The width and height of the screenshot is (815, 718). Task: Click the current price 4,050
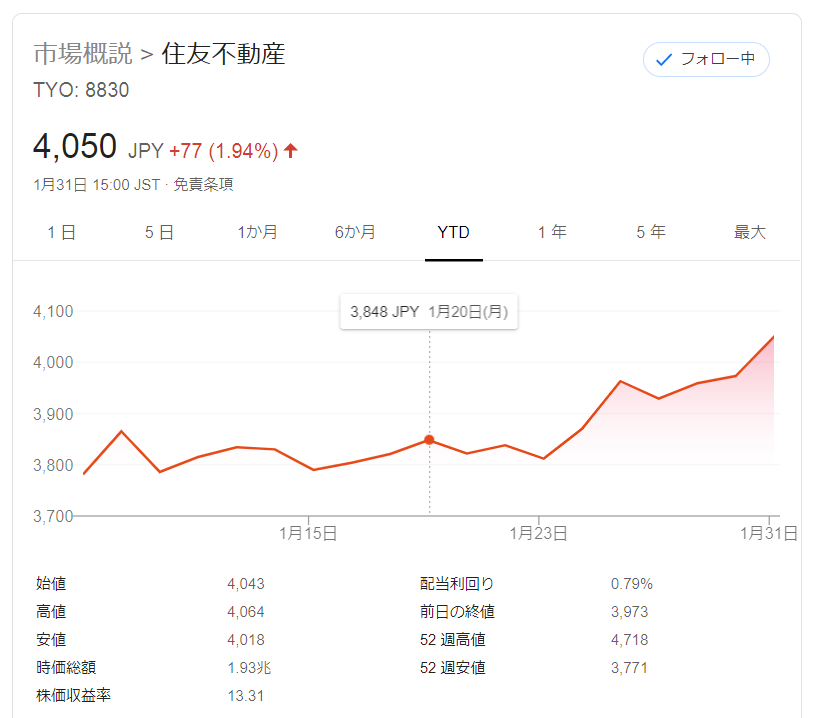(75, 146)
